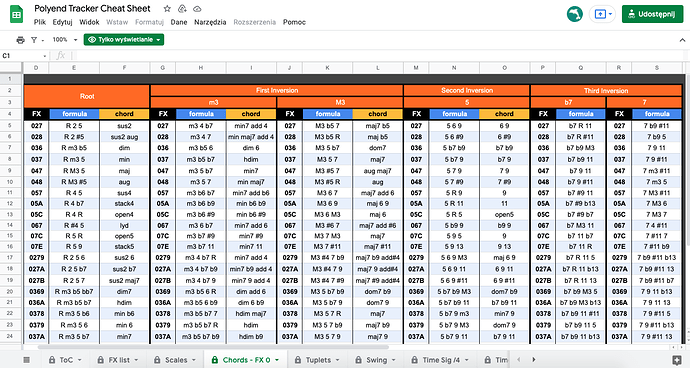
Task: Open the Dane menu
Action: (179, 22)
